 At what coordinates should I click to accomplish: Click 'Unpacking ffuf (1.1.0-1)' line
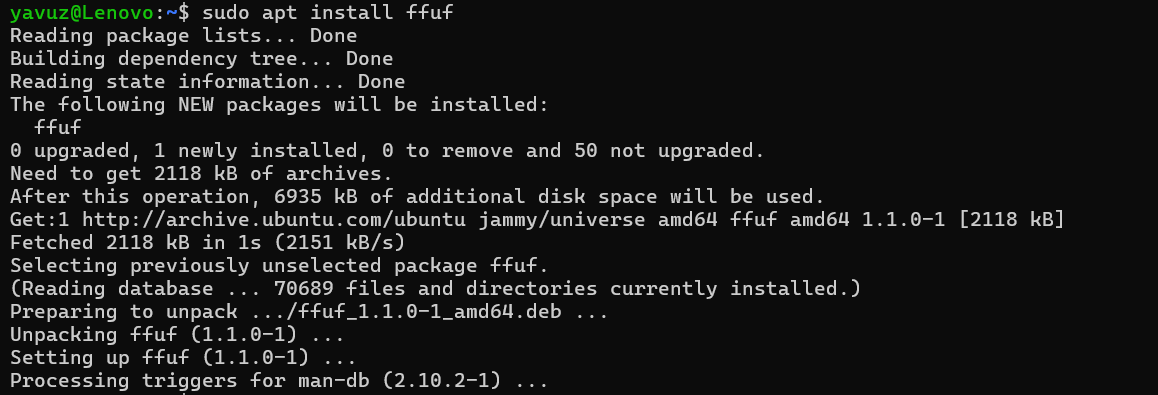click(177, 334)
